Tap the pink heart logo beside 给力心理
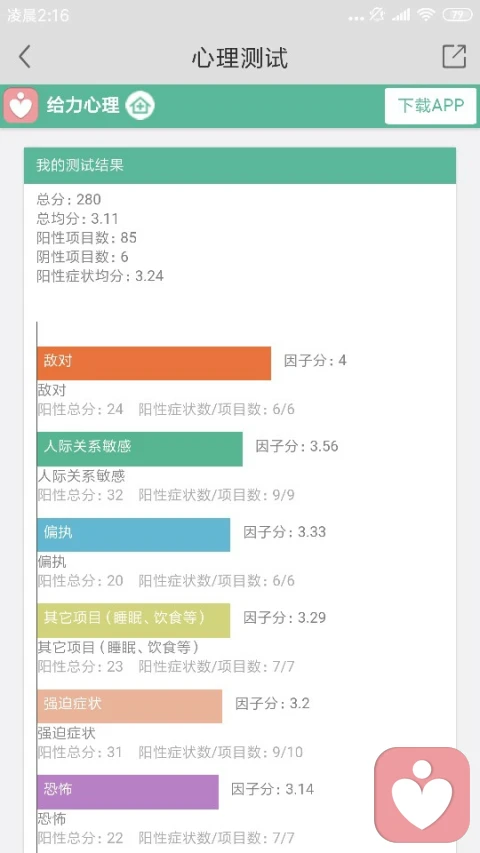This screenshot has width=480, height=853. [x=21, y=105]
